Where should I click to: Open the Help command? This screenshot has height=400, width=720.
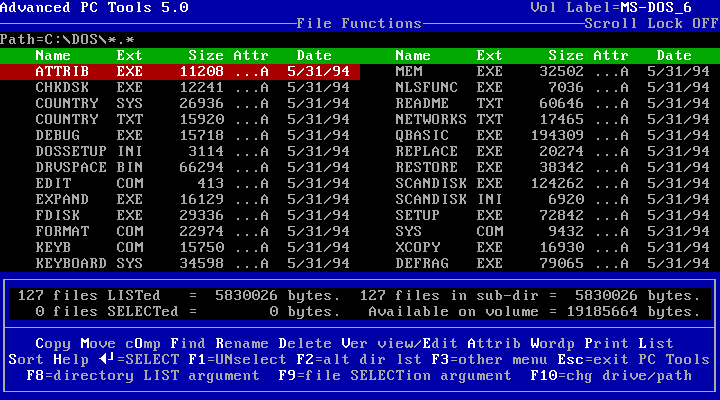(71, 360)
